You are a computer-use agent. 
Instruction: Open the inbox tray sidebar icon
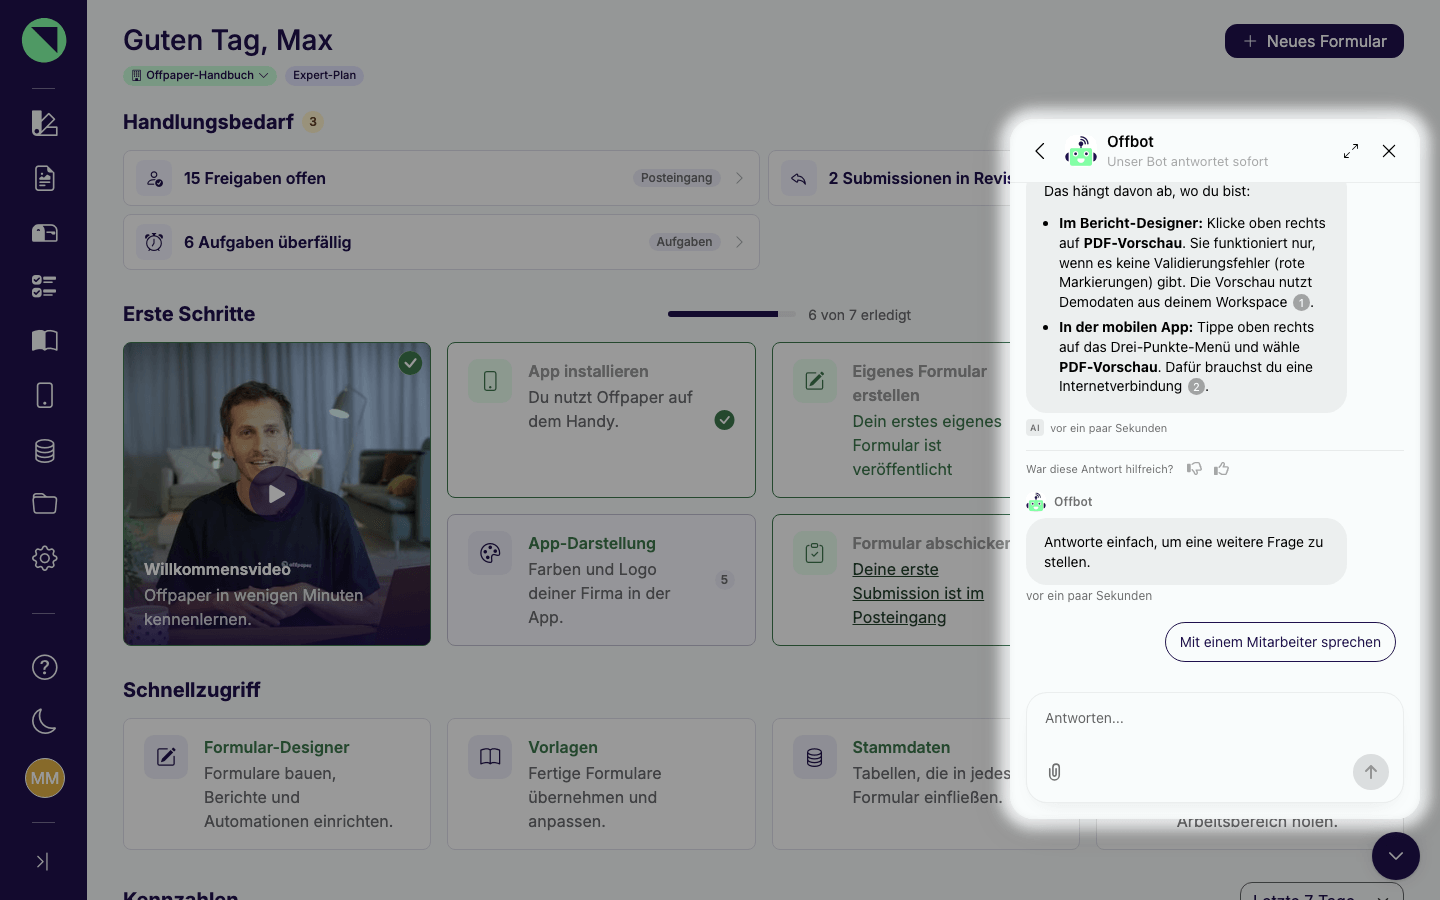click(x=44, y=233)
